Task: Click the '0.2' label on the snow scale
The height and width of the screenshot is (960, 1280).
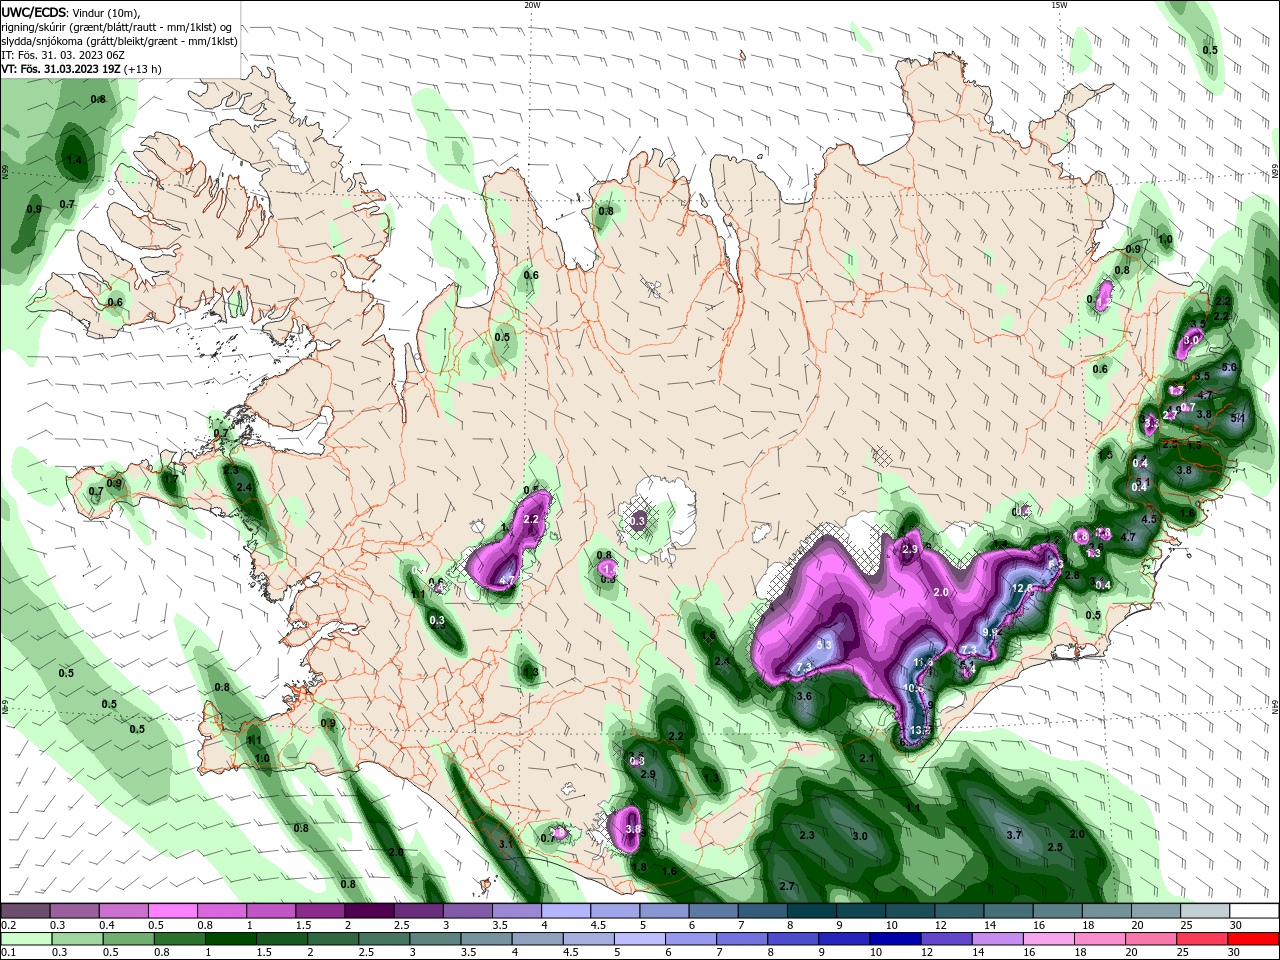Action: [8, 926]
